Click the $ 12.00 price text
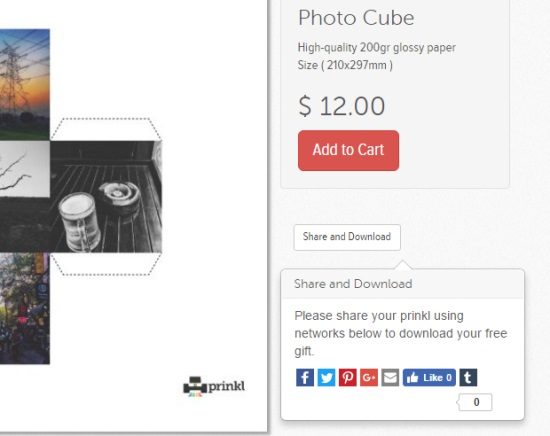550x436 pixels. pos(342,106)
